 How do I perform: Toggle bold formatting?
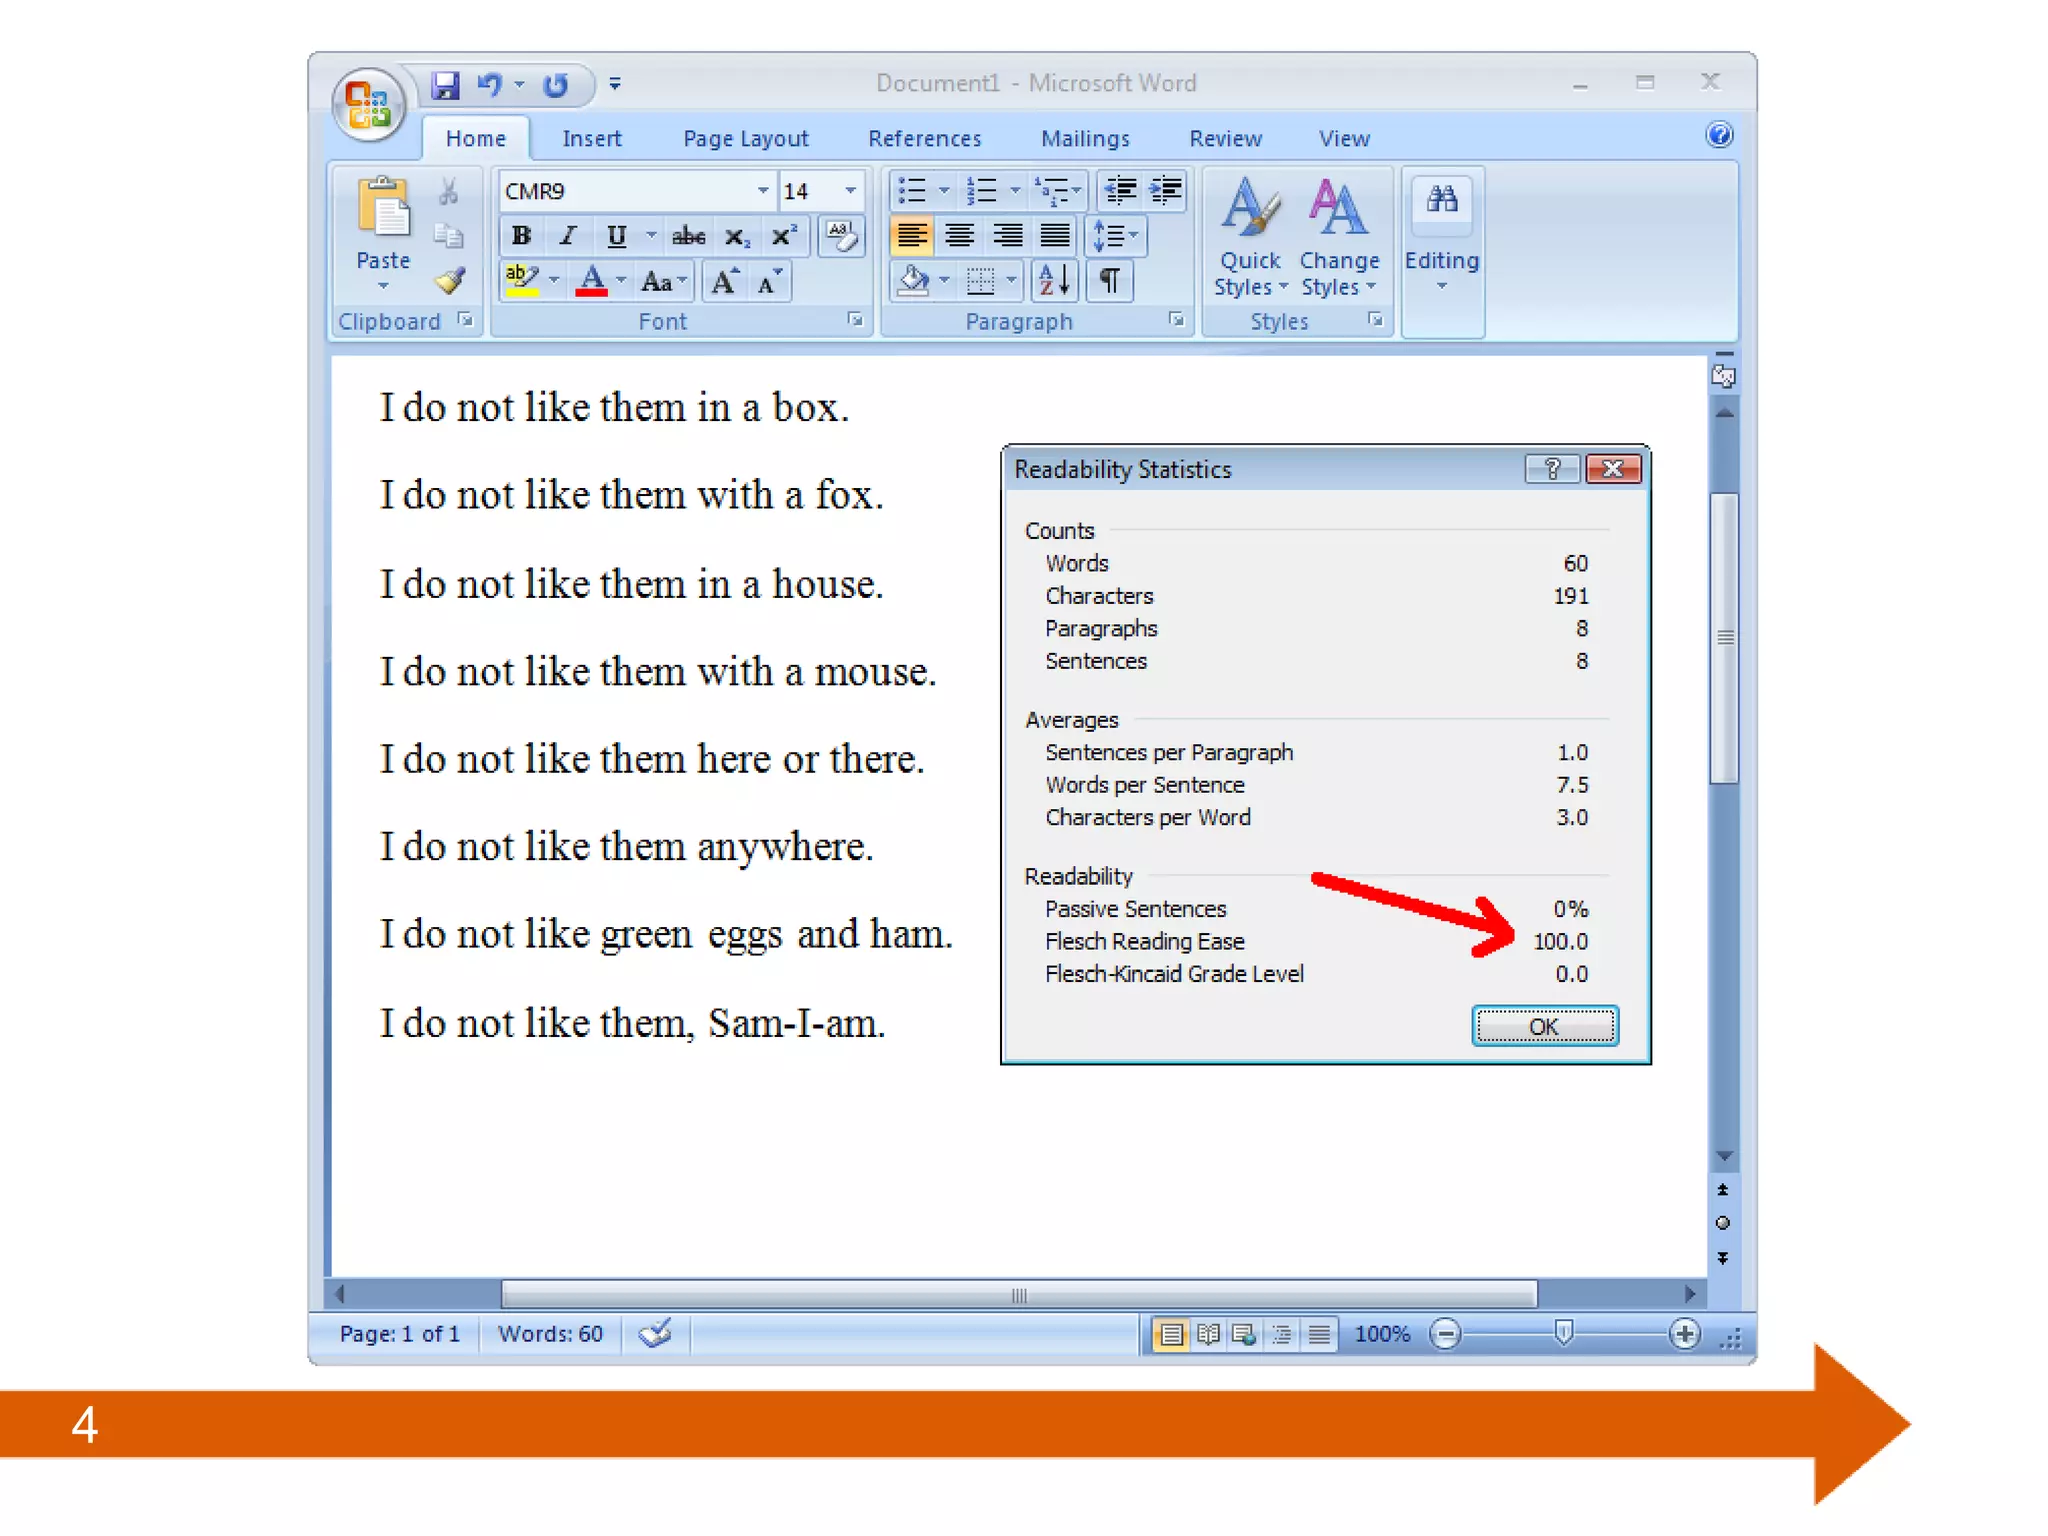[x=521, y=237]
